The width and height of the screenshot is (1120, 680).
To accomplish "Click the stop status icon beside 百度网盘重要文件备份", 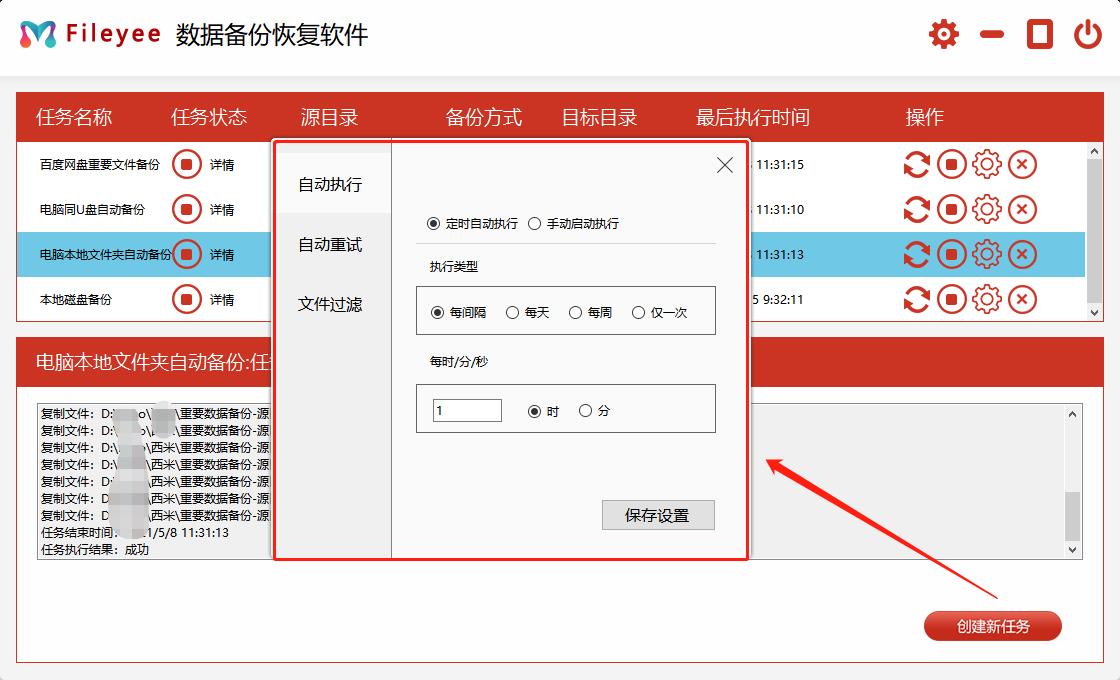I will [x=186, y=164].
